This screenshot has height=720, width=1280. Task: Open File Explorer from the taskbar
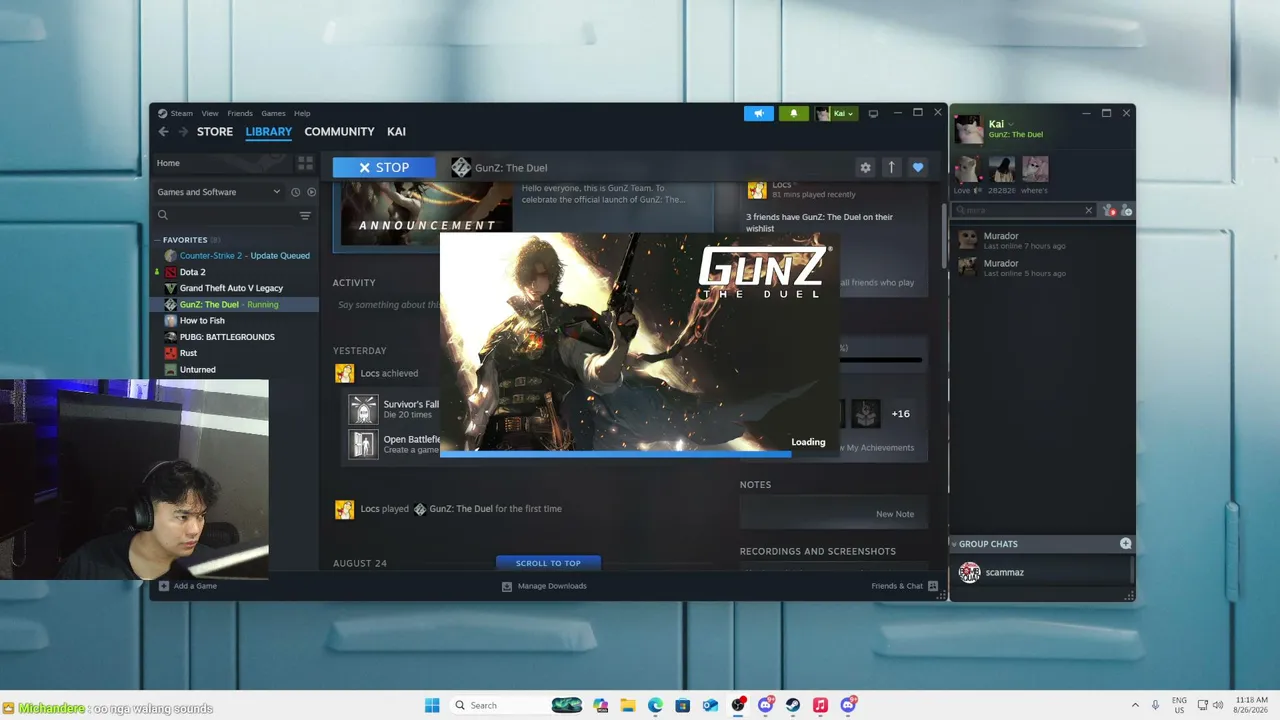(628, 705)
